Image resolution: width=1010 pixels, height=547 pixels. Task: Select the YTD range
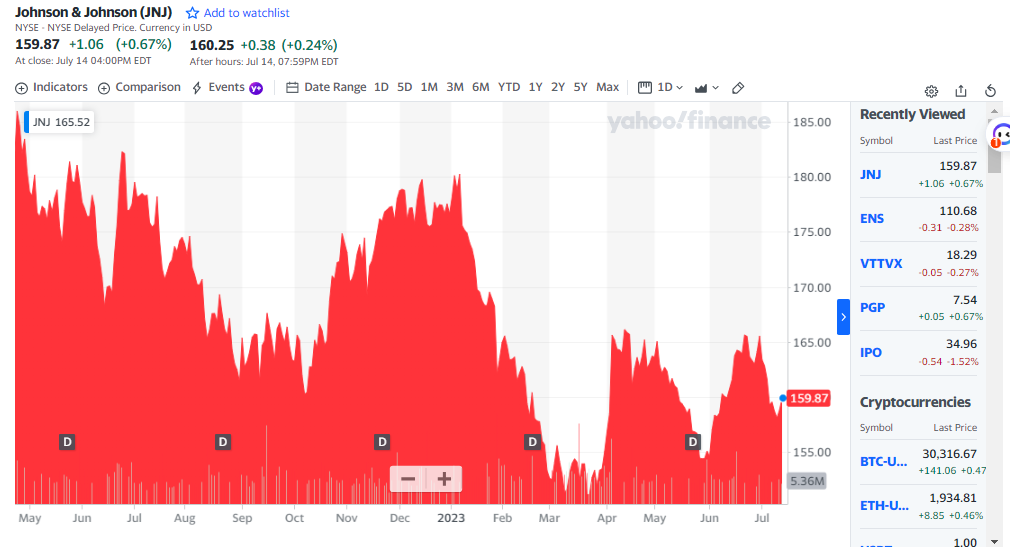tap(509, 87)
